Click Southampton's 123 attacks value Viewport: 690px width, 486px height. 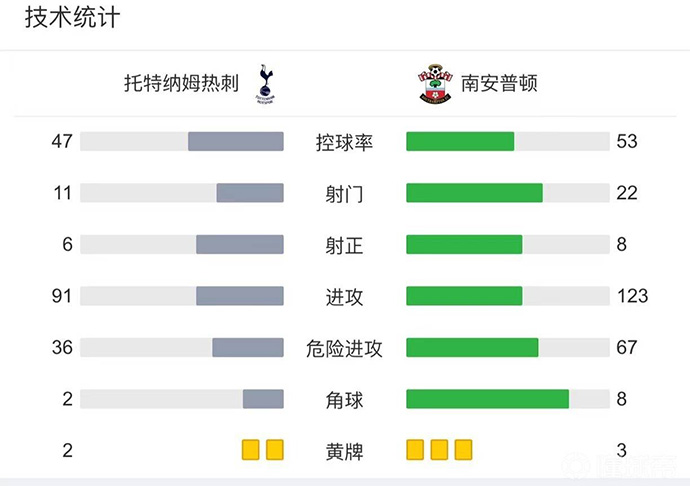(632, 296)
